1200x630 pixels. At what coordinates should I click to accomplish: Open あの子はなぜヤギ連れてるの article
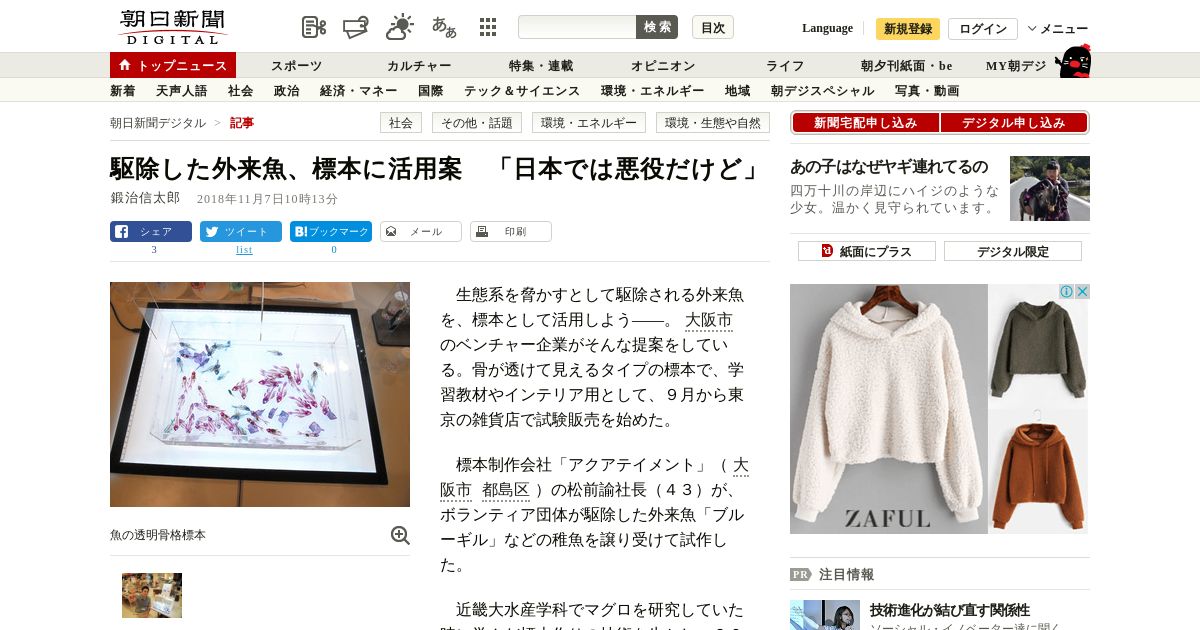coord(889,167)
